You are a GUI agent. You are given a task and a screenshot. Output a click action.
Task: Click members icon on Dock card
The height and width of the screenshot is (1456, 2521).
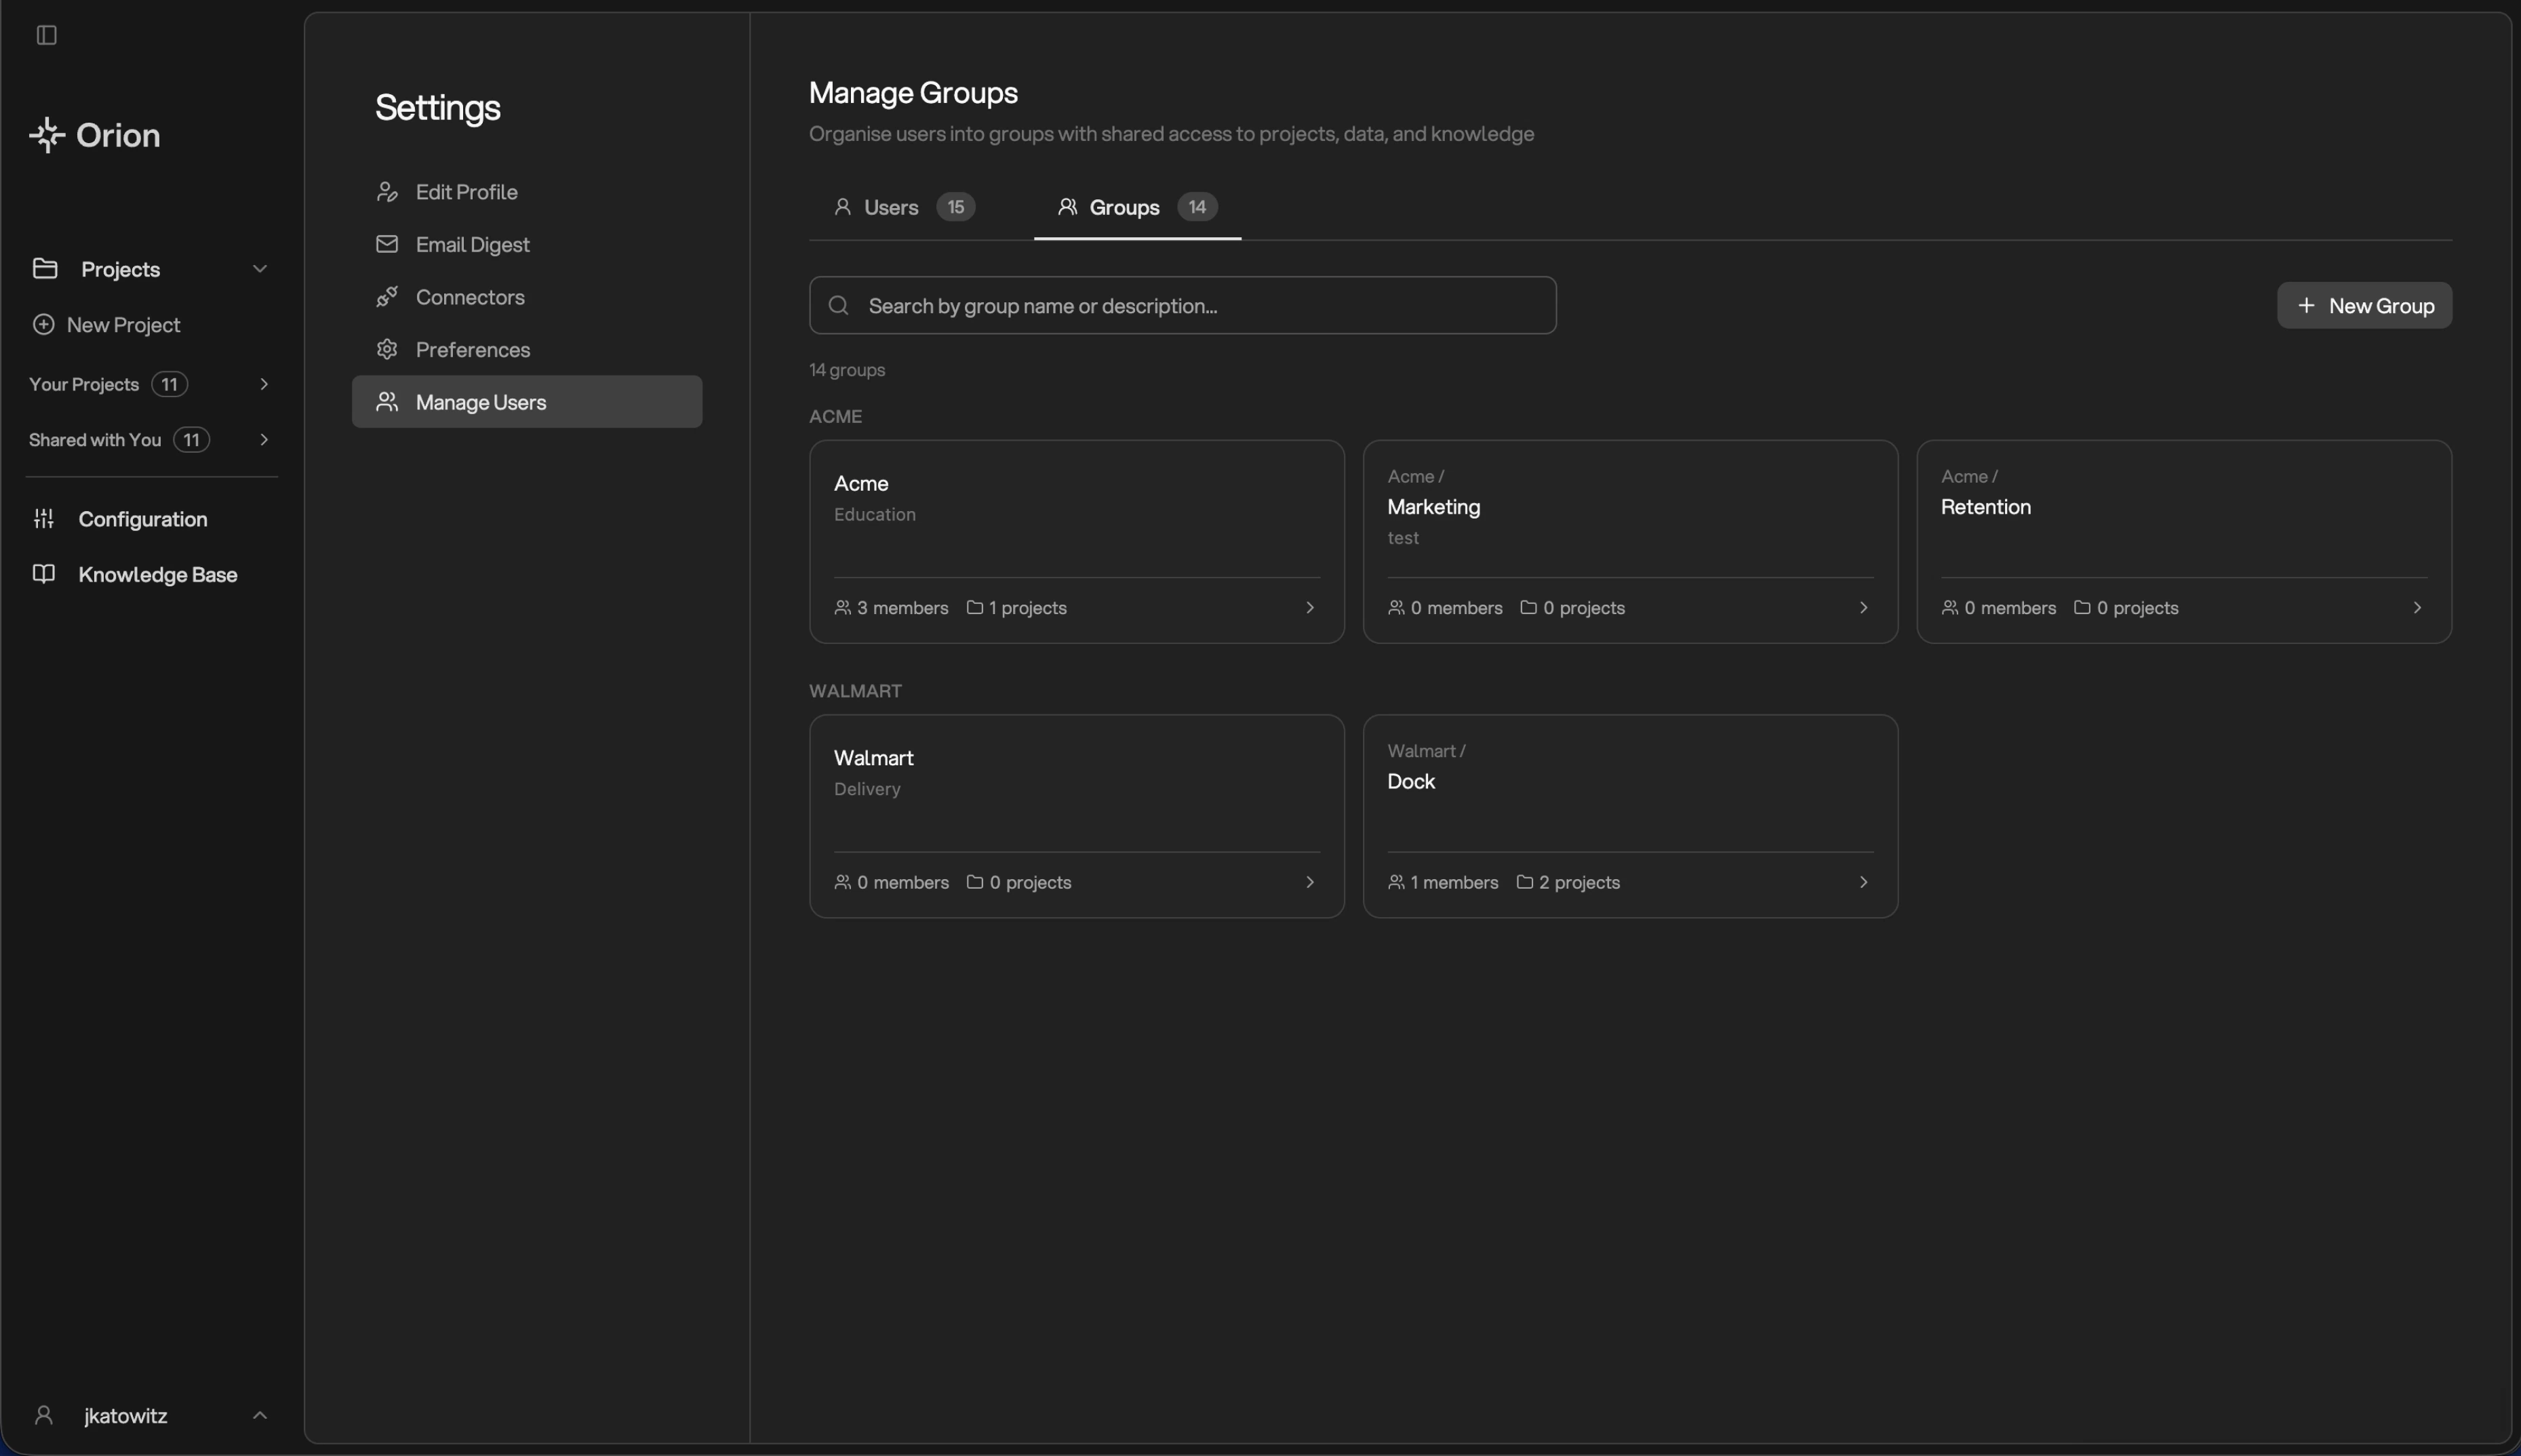point(1396,881)
